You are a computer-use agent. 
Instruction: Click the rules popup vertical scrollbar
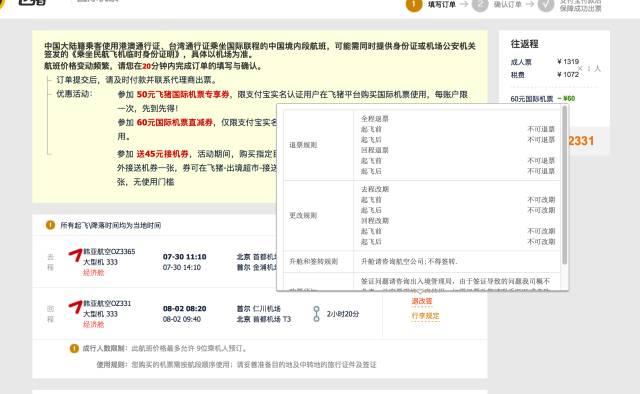pos(564,185)
